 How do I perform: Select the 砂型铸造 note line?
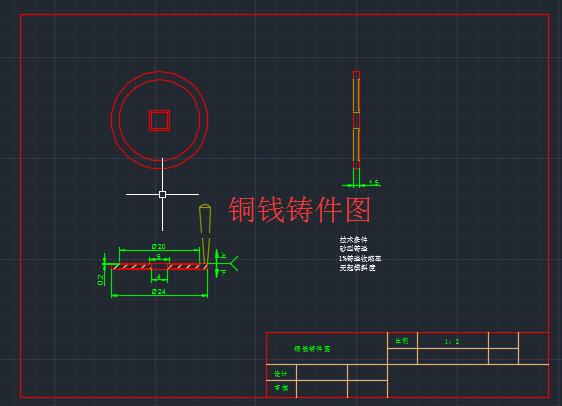(353, 248)
